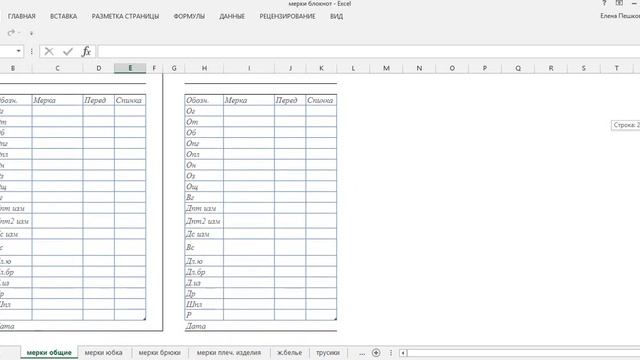Open the Insert Function fx dialog

tap(86, 51)
